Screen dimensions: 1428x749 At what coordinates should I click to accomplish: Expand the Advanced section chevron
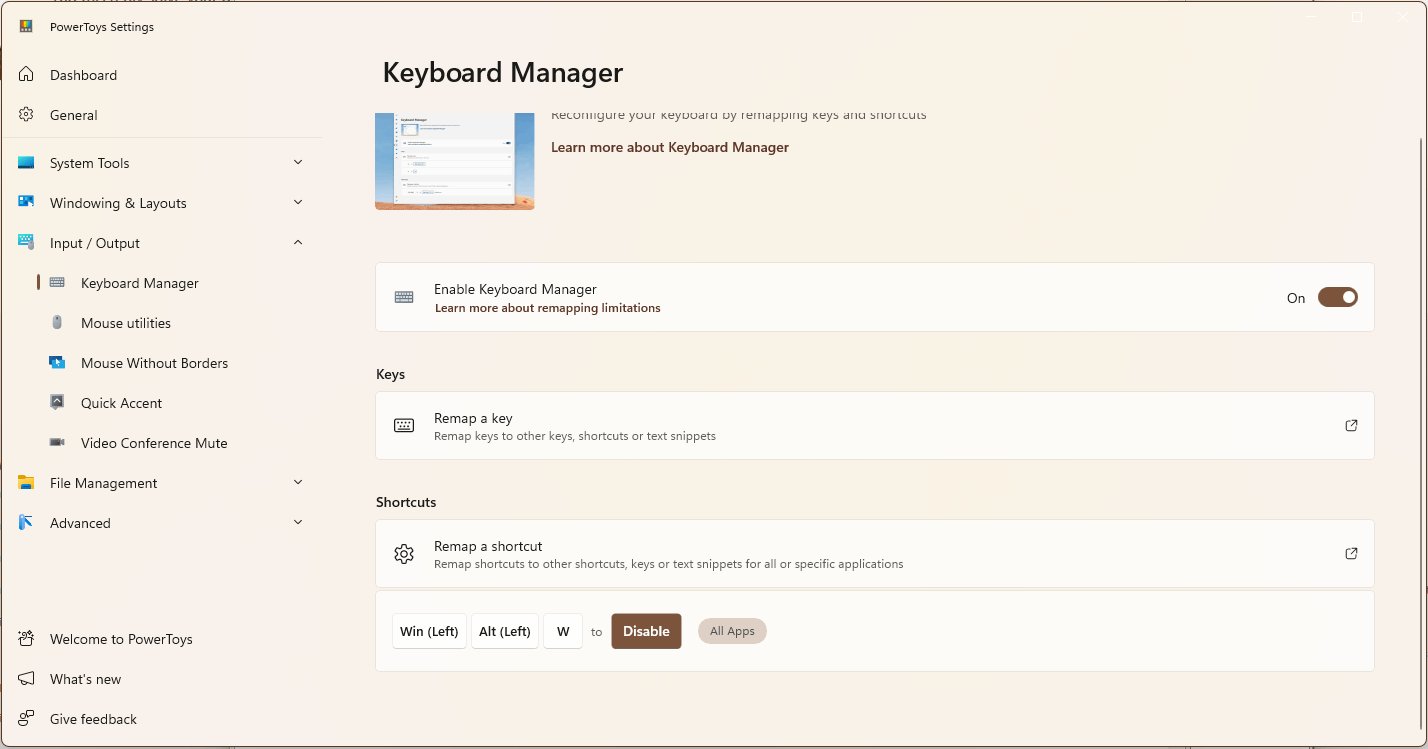[298, 522]
